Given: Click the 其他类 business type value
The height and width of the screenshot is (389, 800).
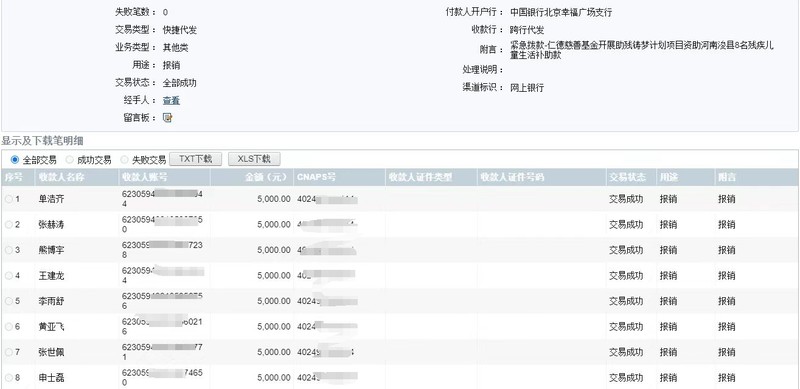Looking at the screenshot, I should pos(176,48).
